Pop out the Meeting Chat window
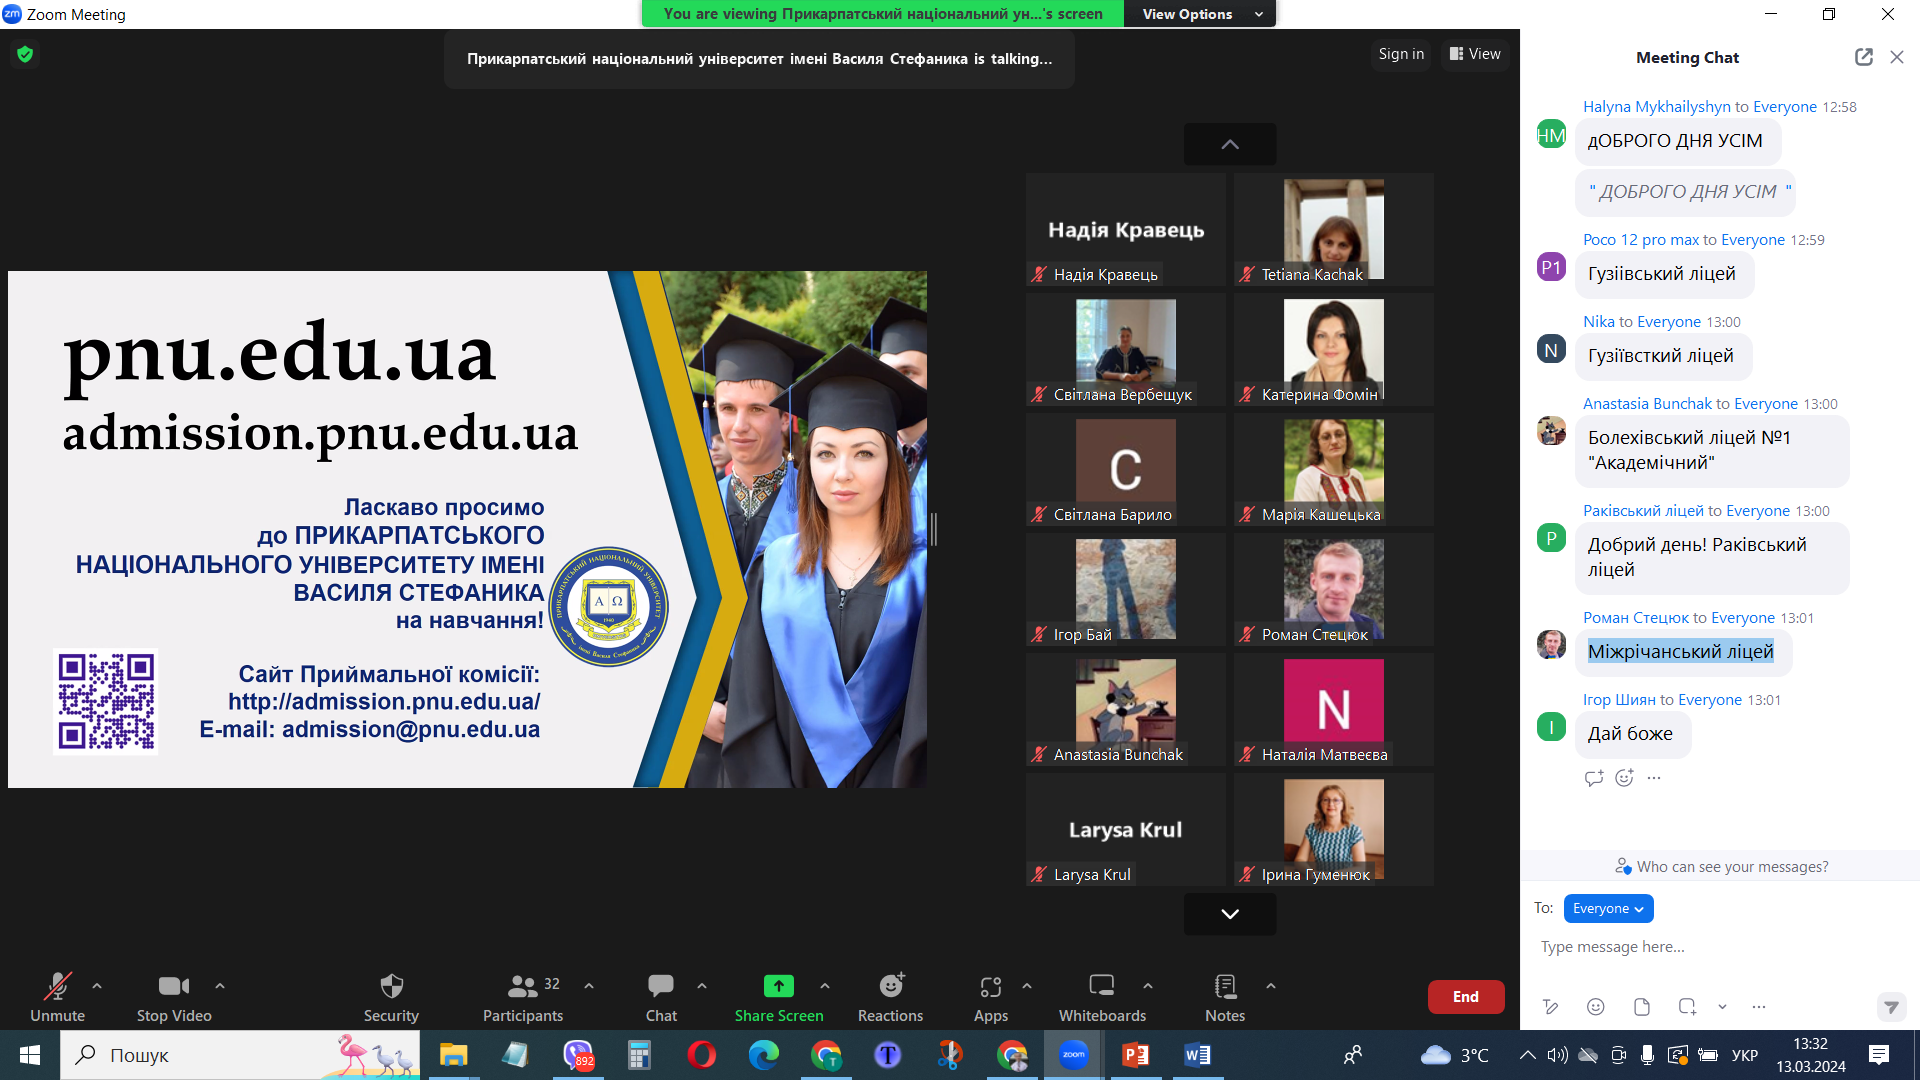Viewport: 1920px width, 1080px height. (1863, 57)
